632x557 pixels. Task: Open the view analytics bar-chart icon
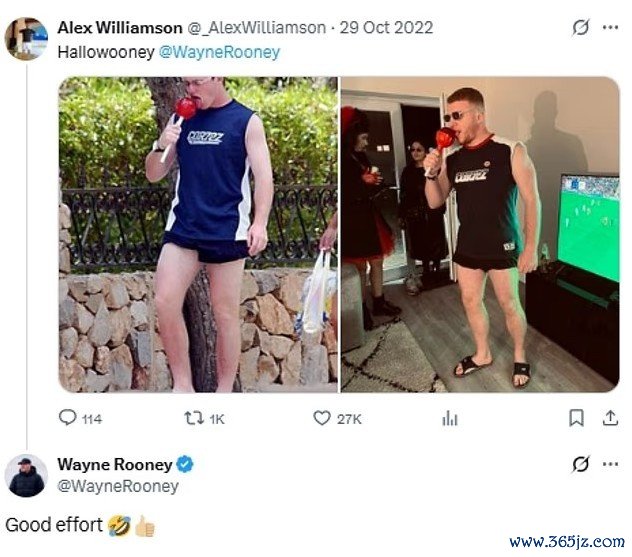(449, 418)
